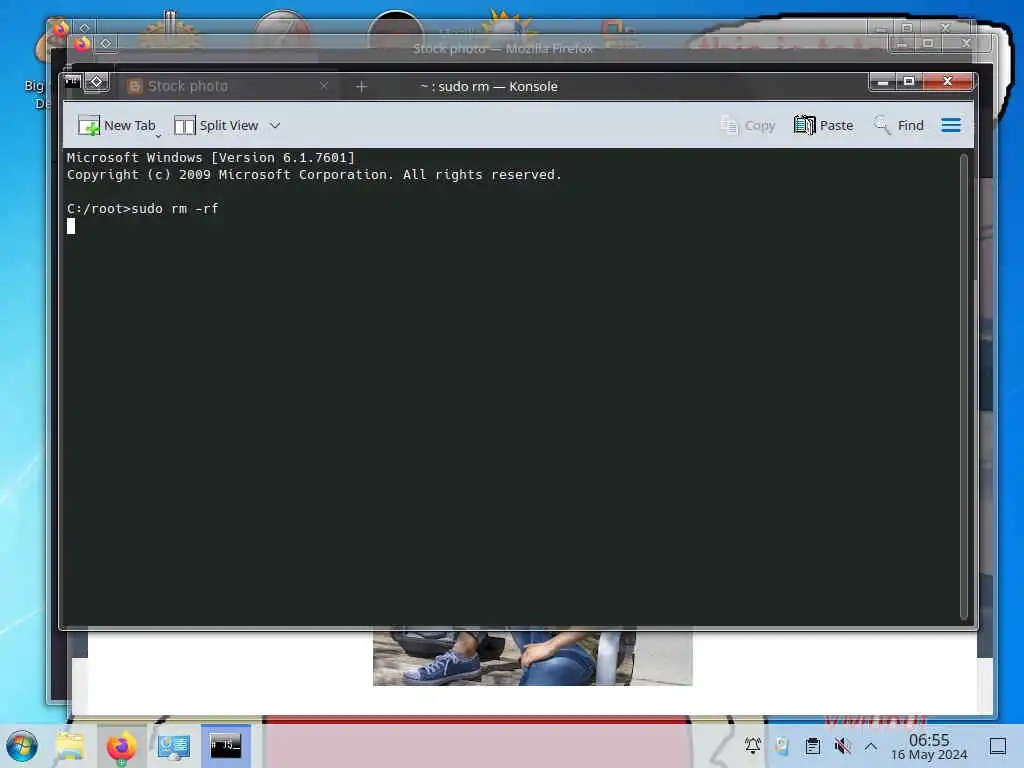
Task: Open the Find search tool
Action: pos(899,125)
